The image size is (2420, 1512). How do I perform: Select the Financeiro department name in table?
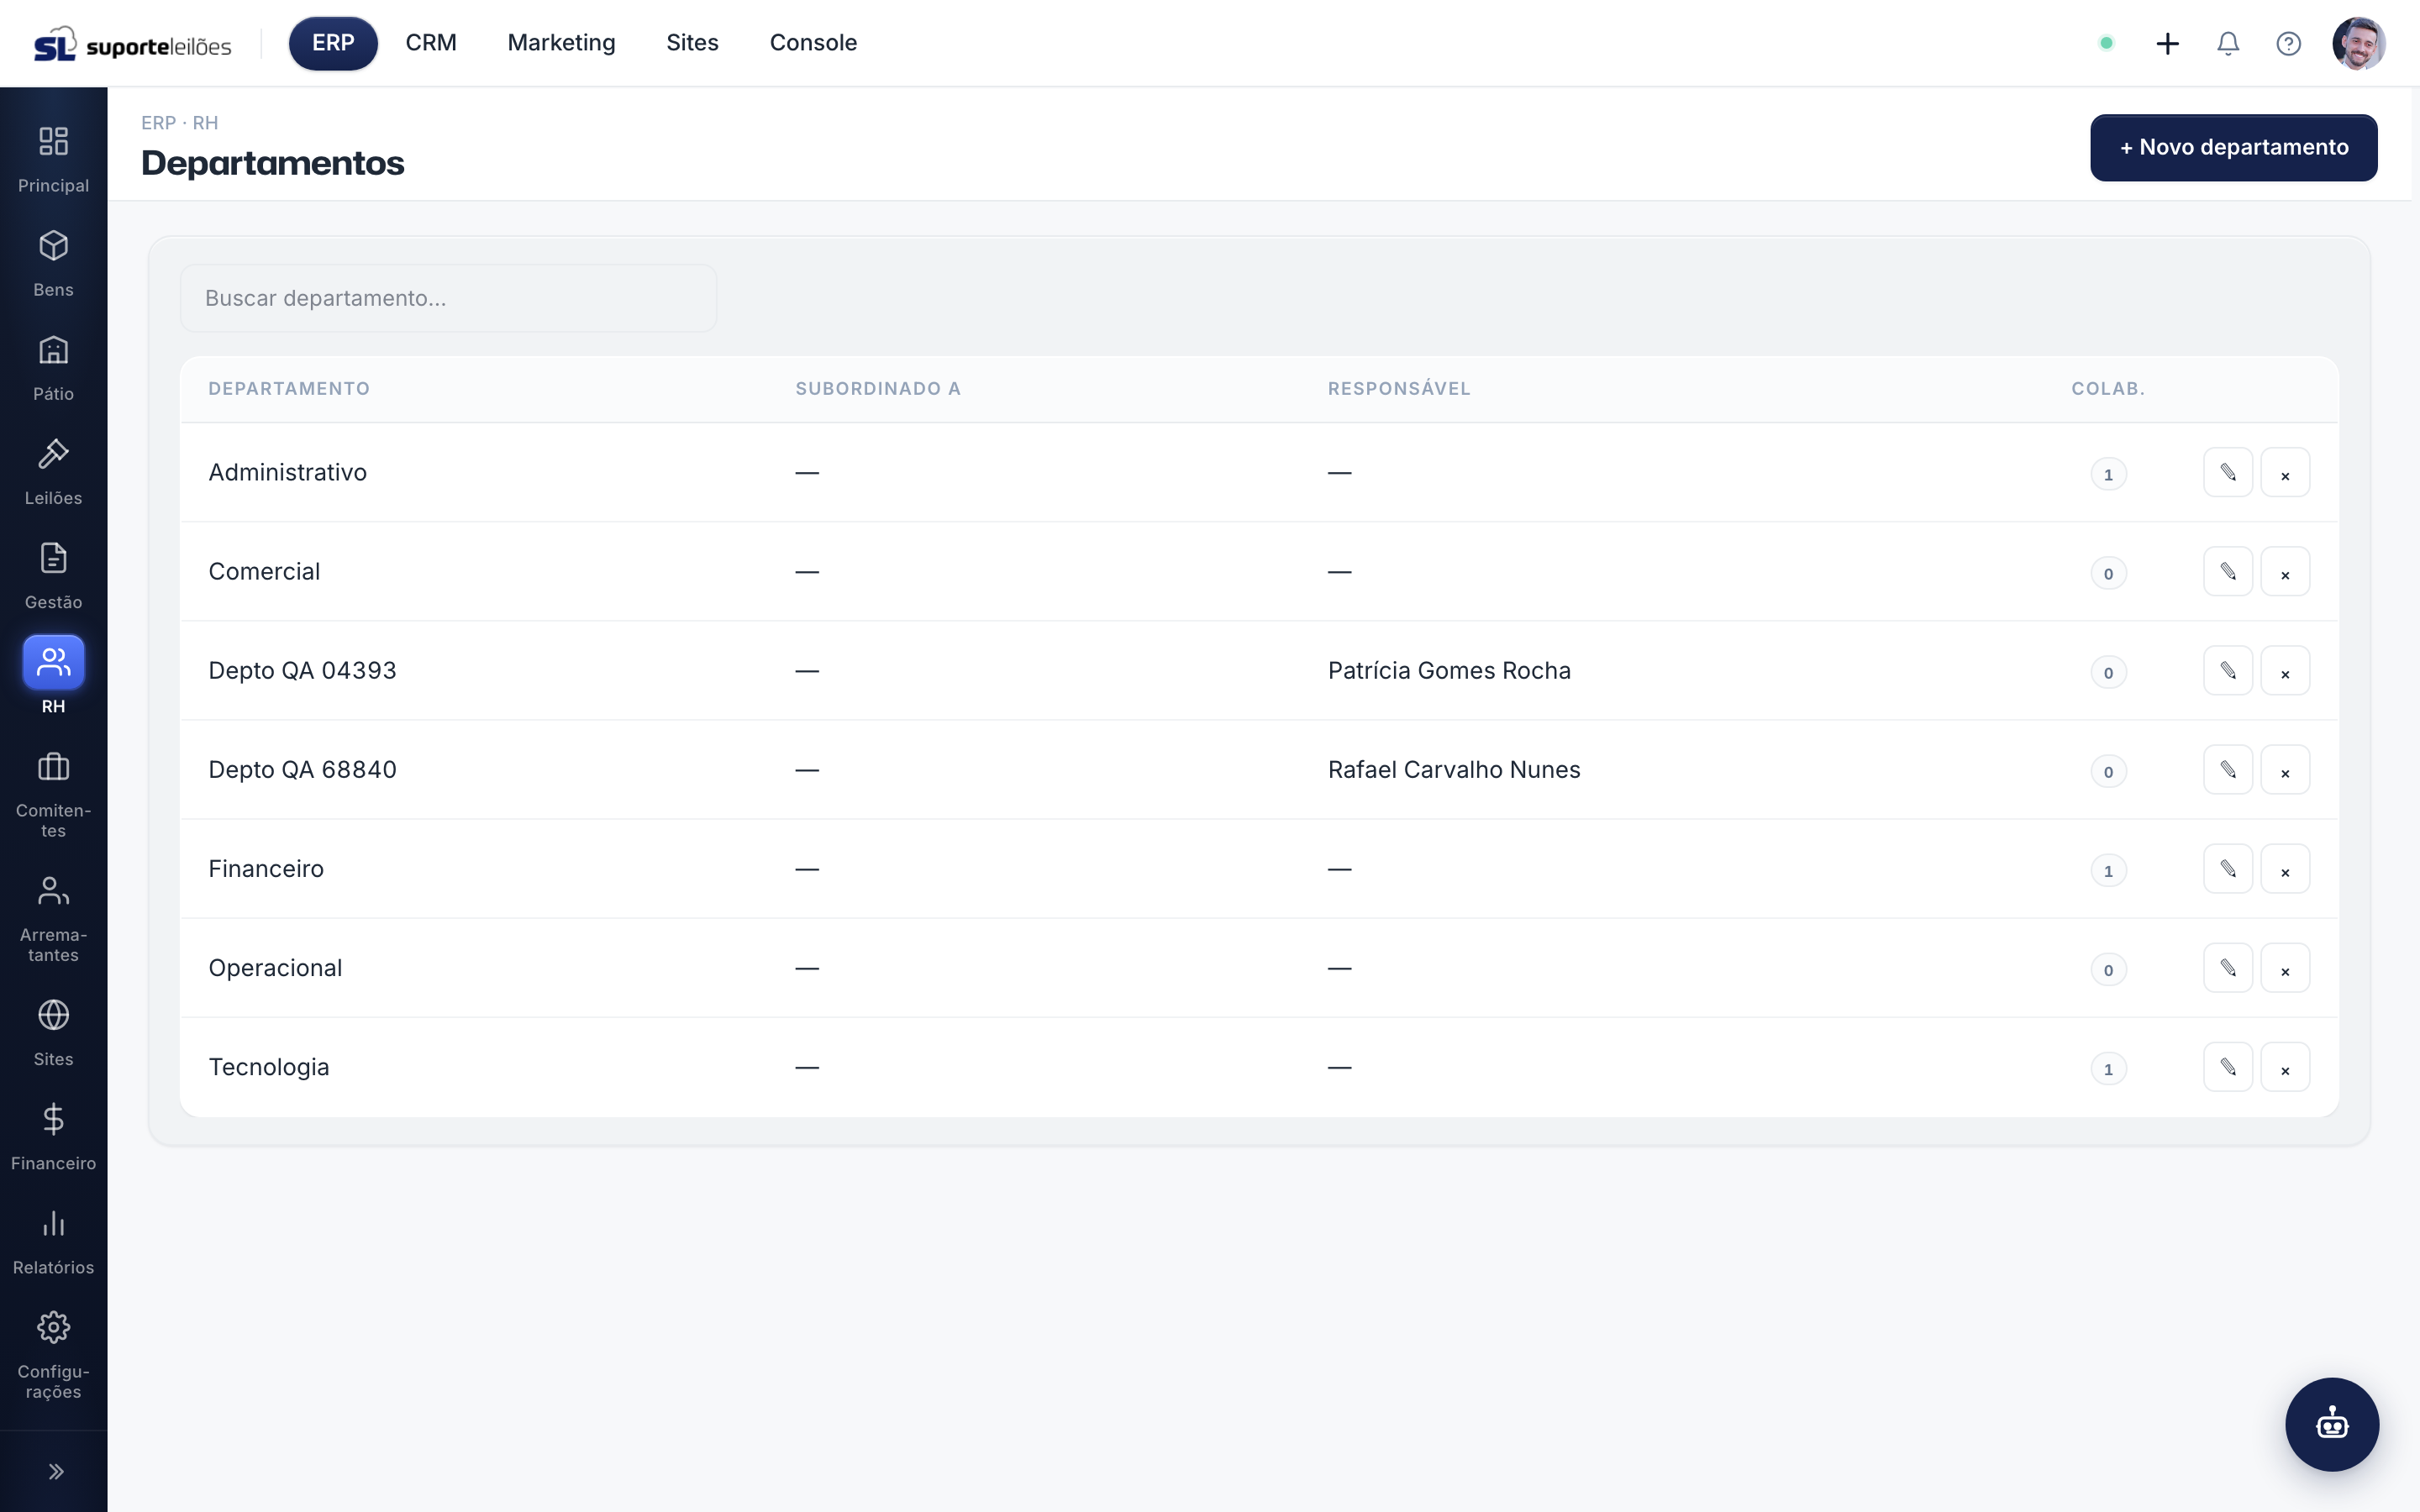coord(266,868)
